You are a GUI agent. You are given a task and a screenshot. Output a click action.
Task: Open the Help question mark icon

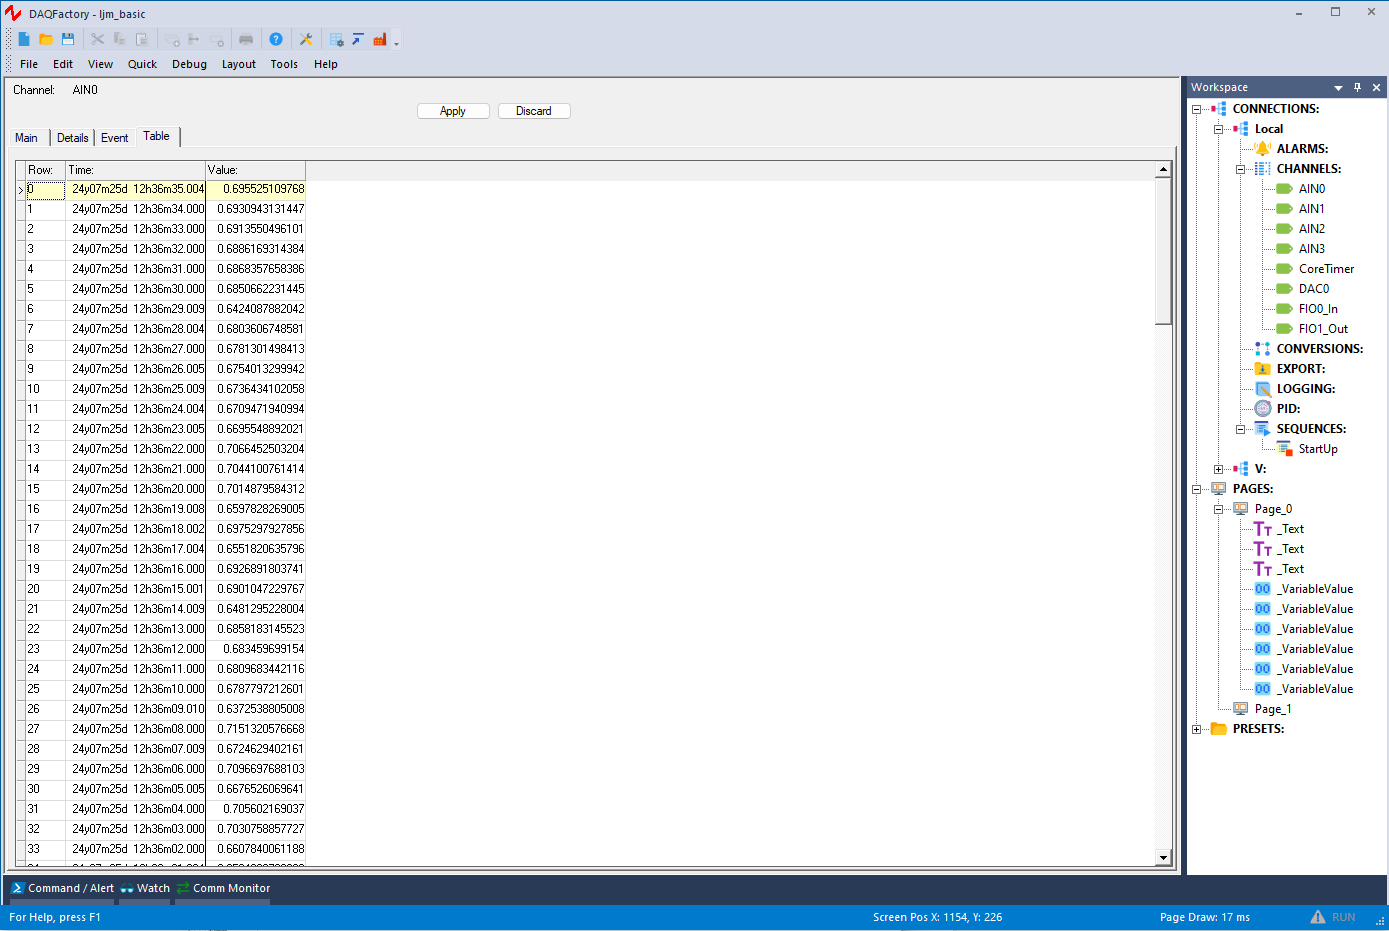click(x=276, y=39)
